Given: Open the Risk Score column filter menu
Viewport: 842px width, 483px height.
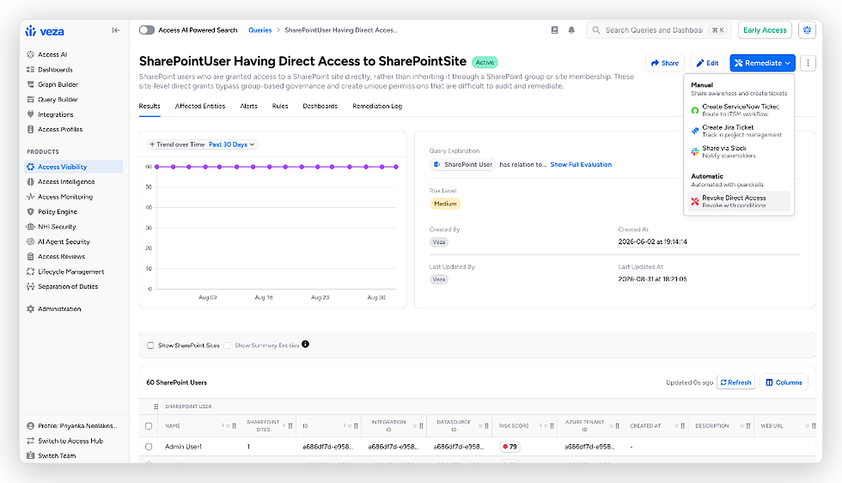Looking at the screenshot, I should pyautogui.click(x=546, y=426).
